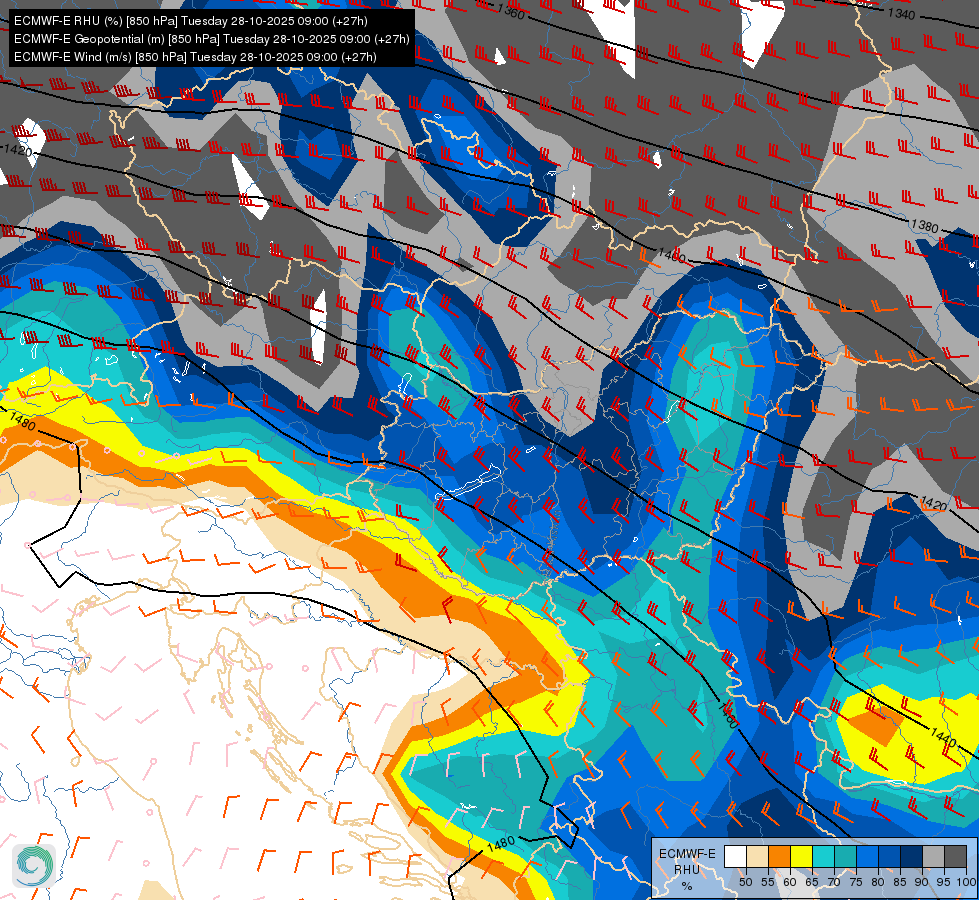
Task: Click the legend value 75
Action: [856, 882]
